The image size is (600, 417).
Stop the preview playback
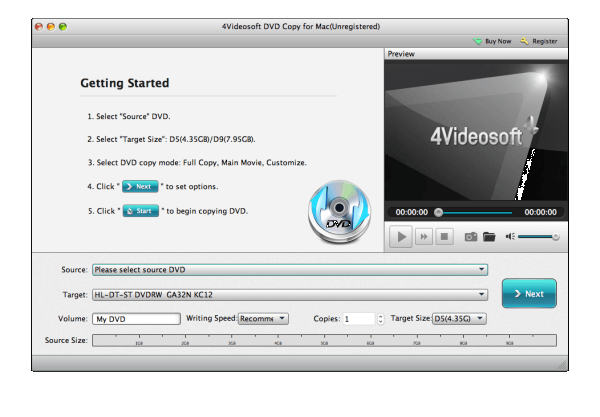[444, 237]
